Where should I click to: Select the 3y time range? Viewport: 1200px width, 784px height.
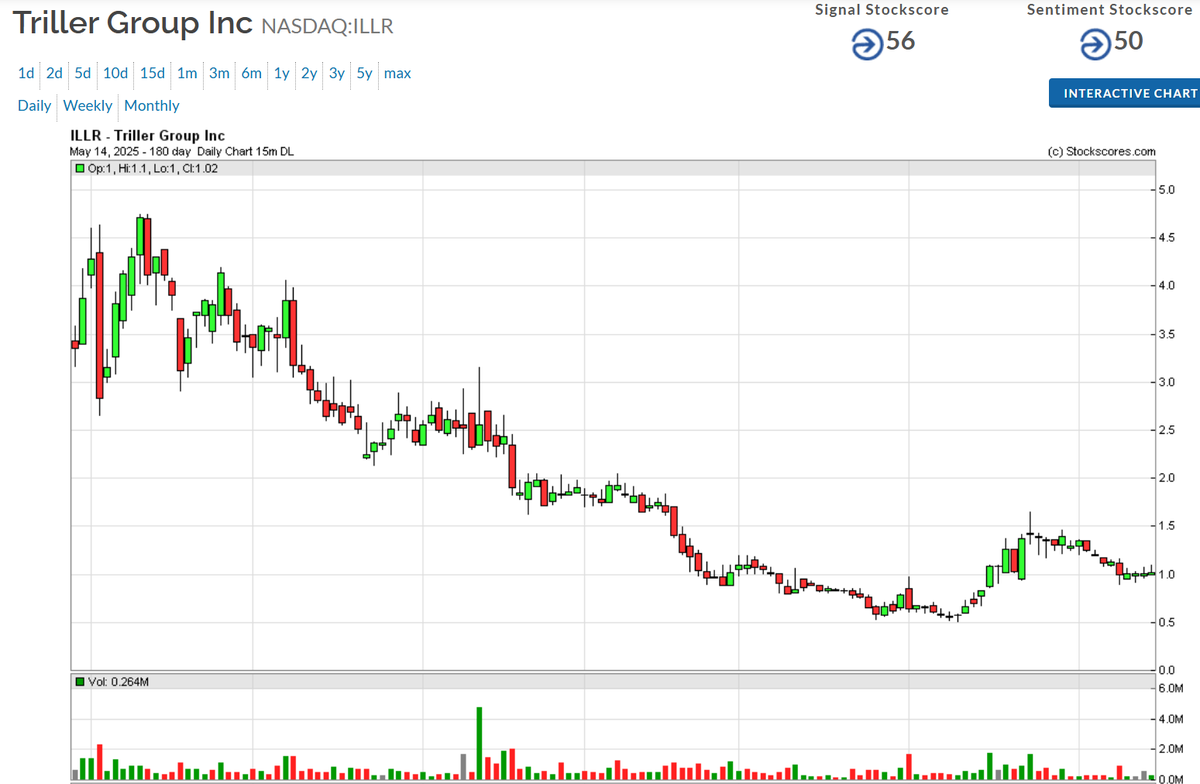click(x=337, y=73)
